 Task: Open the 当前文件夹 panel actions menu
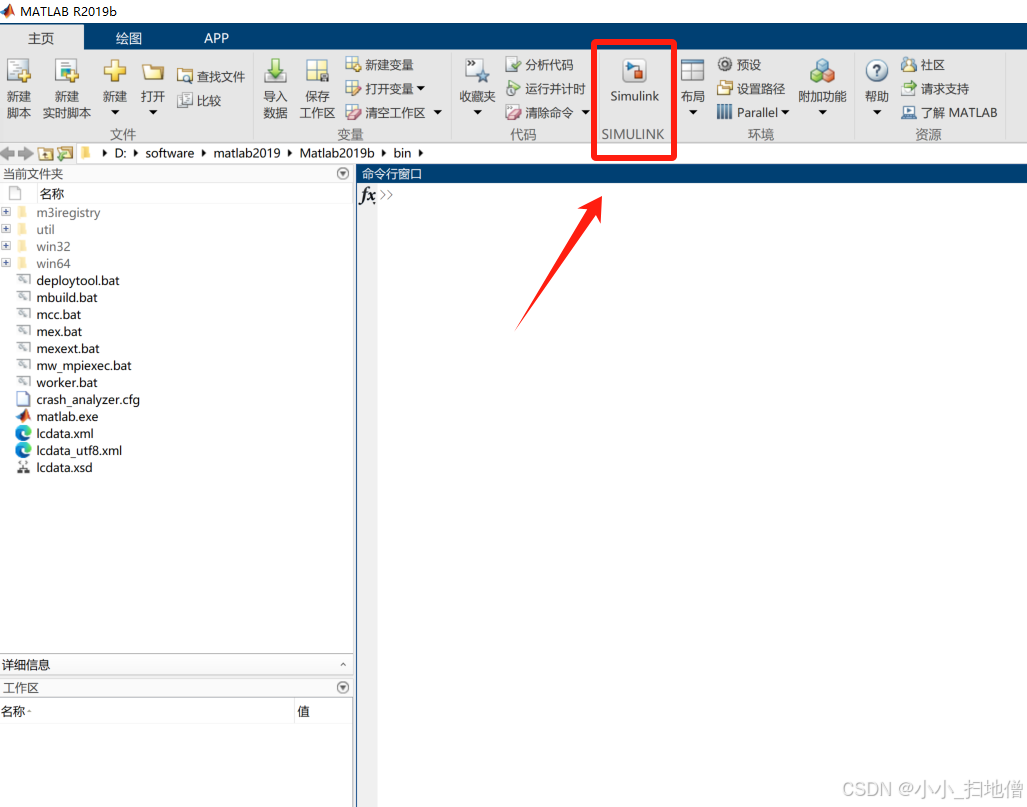pyautogui.click(x=343, y=174)
